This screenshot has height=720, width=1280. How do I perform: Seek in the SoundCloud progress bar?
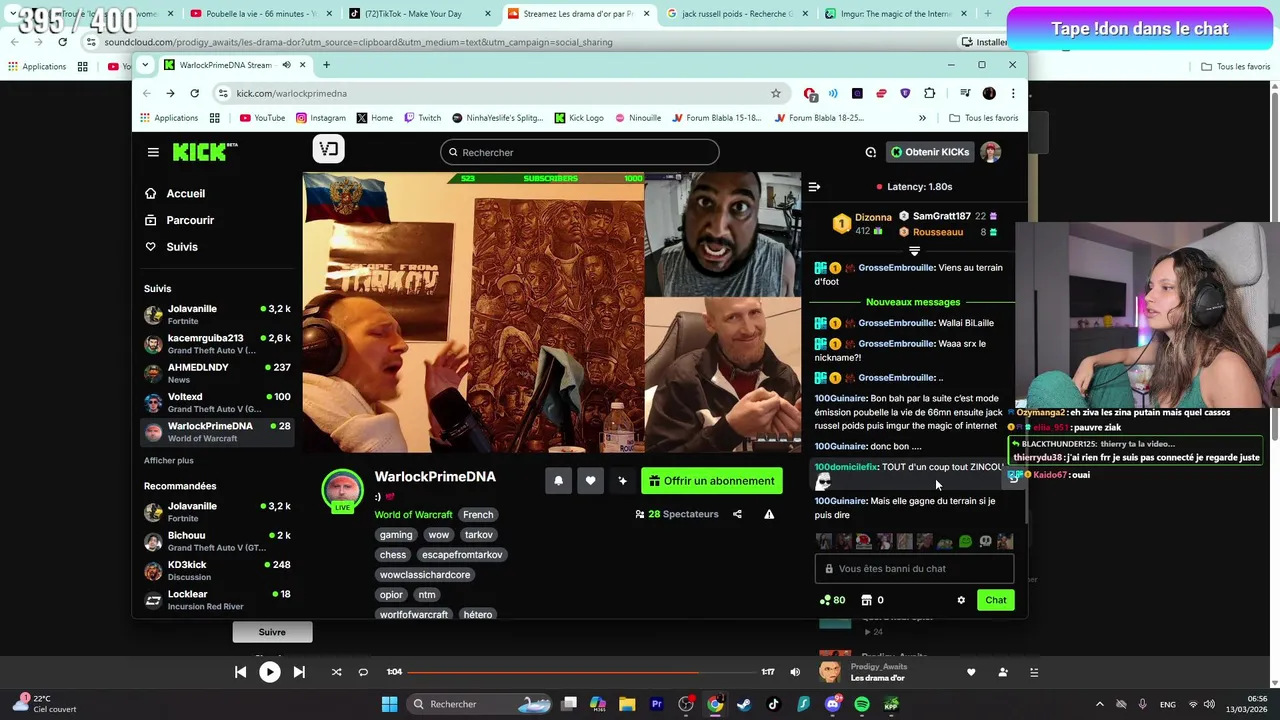tap(581, 672)
